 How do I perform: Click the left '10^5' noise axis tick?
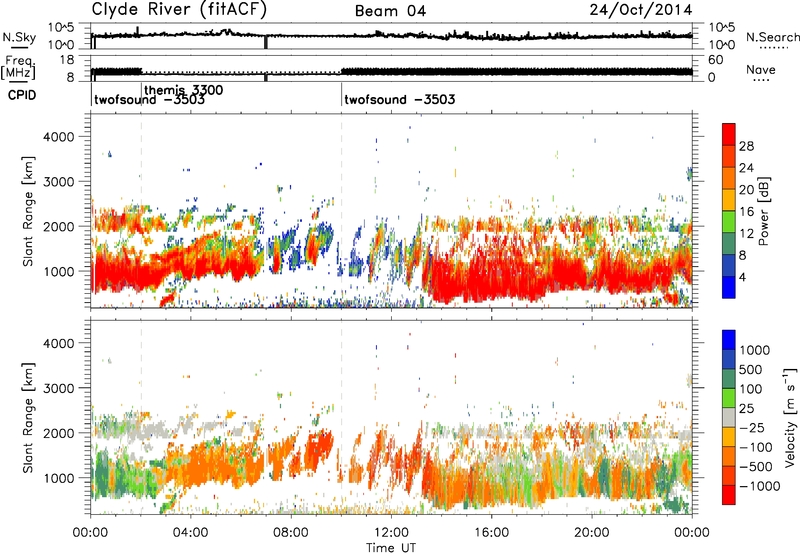click(x=61, y=27)
